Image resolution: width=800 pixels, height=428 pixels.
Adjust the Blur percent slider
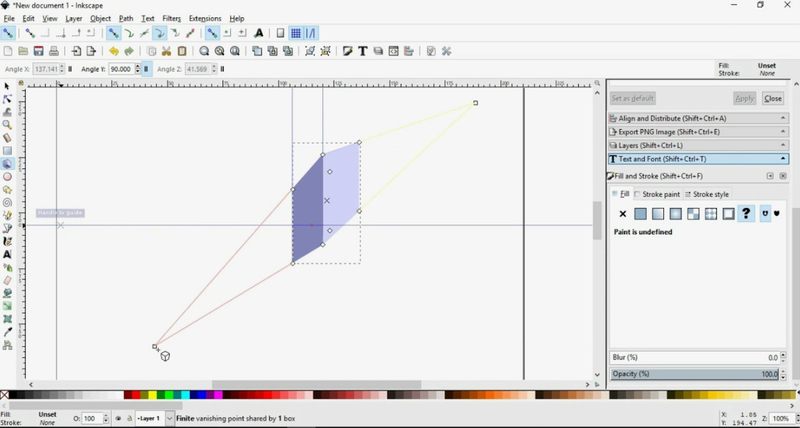pyautogui.click(x=695, y=358)
